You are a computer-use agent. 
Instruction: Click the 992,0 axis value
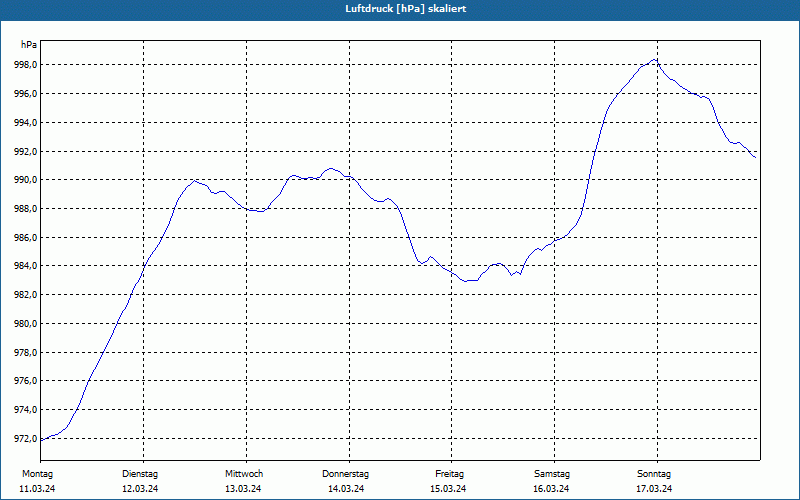[26, 152]
